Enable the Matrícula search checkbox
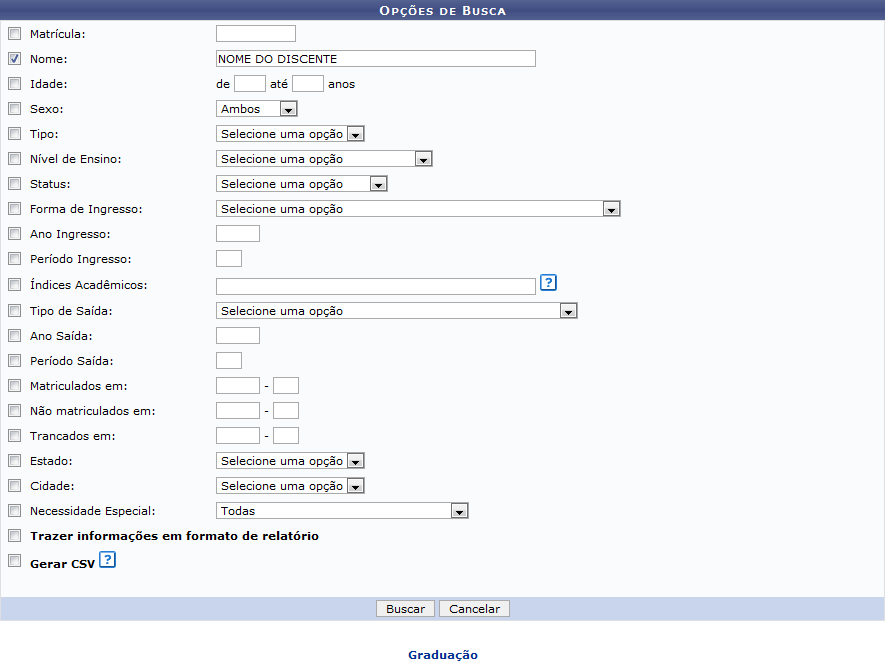885x661 pixels. pos(14,34)
